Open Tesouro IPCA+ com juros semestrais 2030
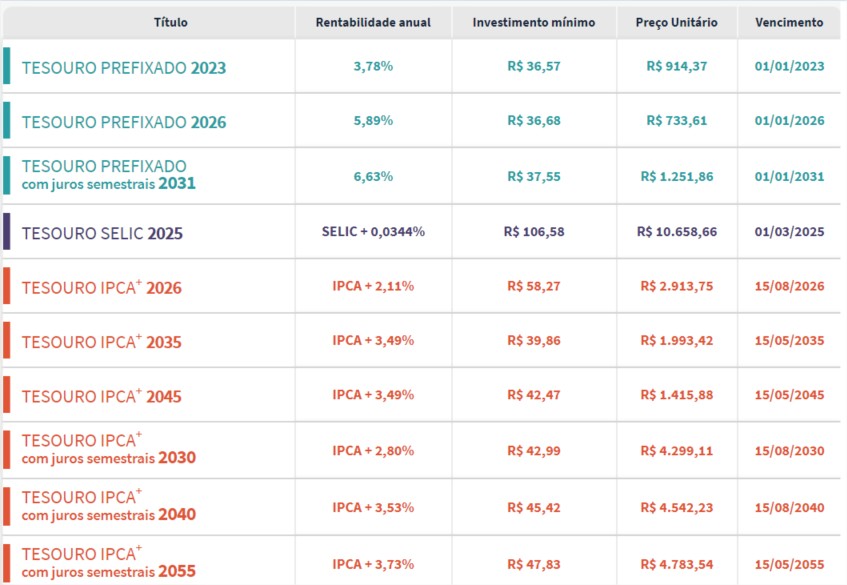847x585 pixels. [x=109, y=449]
